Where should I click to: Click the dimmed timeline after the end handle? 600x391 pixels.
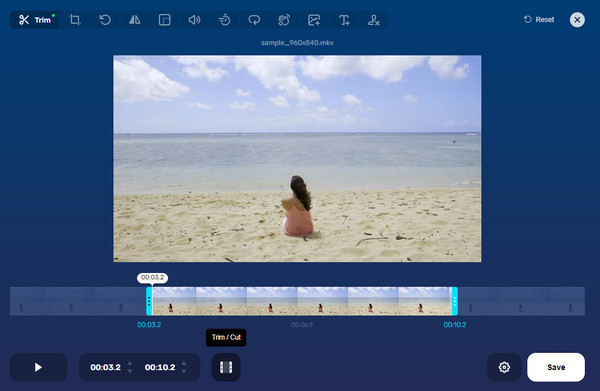click(521, 301)
